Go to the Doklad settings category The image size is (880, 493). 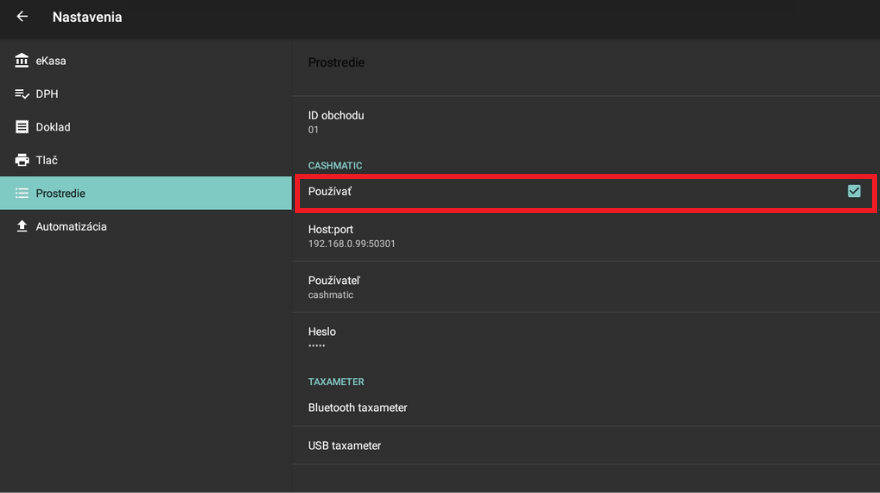tap(53, 127)
